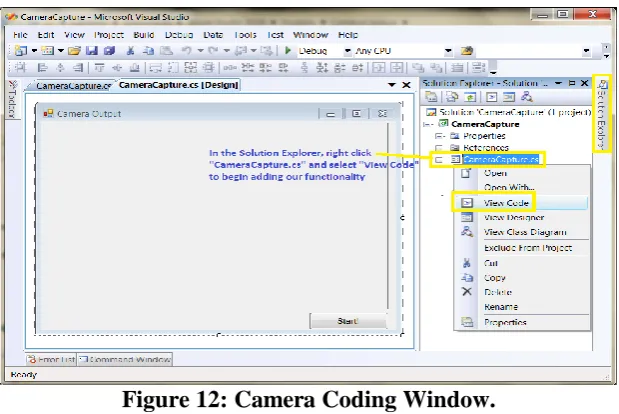619x414 pixels.
Task: Click the Save All icon
Action: pos(109,51)
